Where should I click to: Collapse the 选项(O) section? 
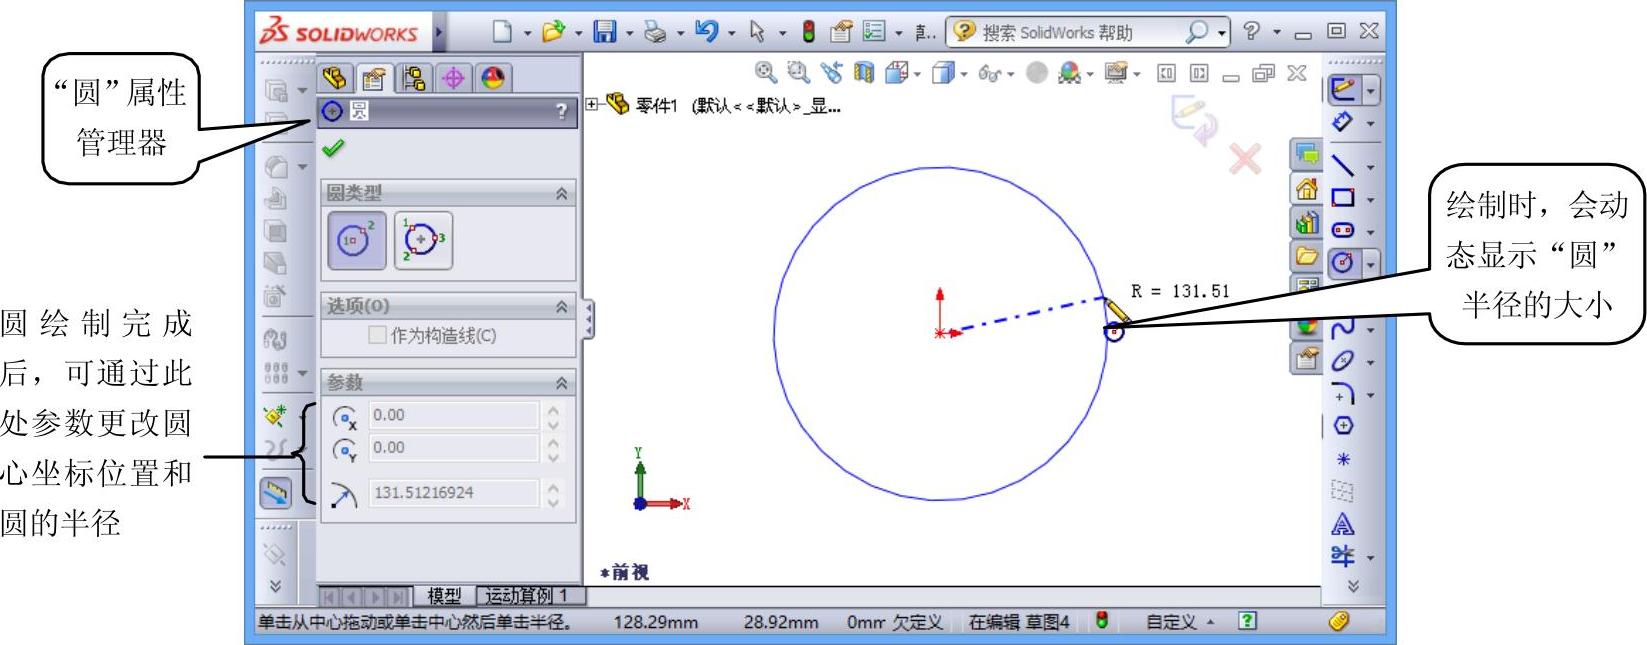[561, 306]
